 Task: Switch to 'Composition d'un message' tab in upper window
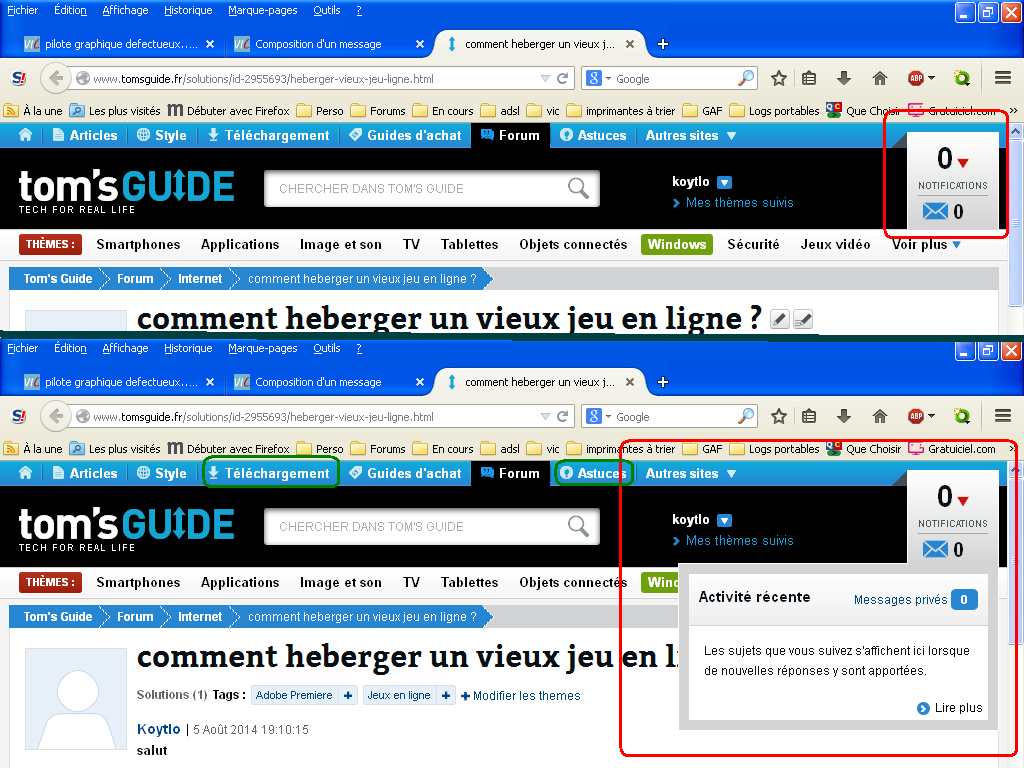[318, 44]
